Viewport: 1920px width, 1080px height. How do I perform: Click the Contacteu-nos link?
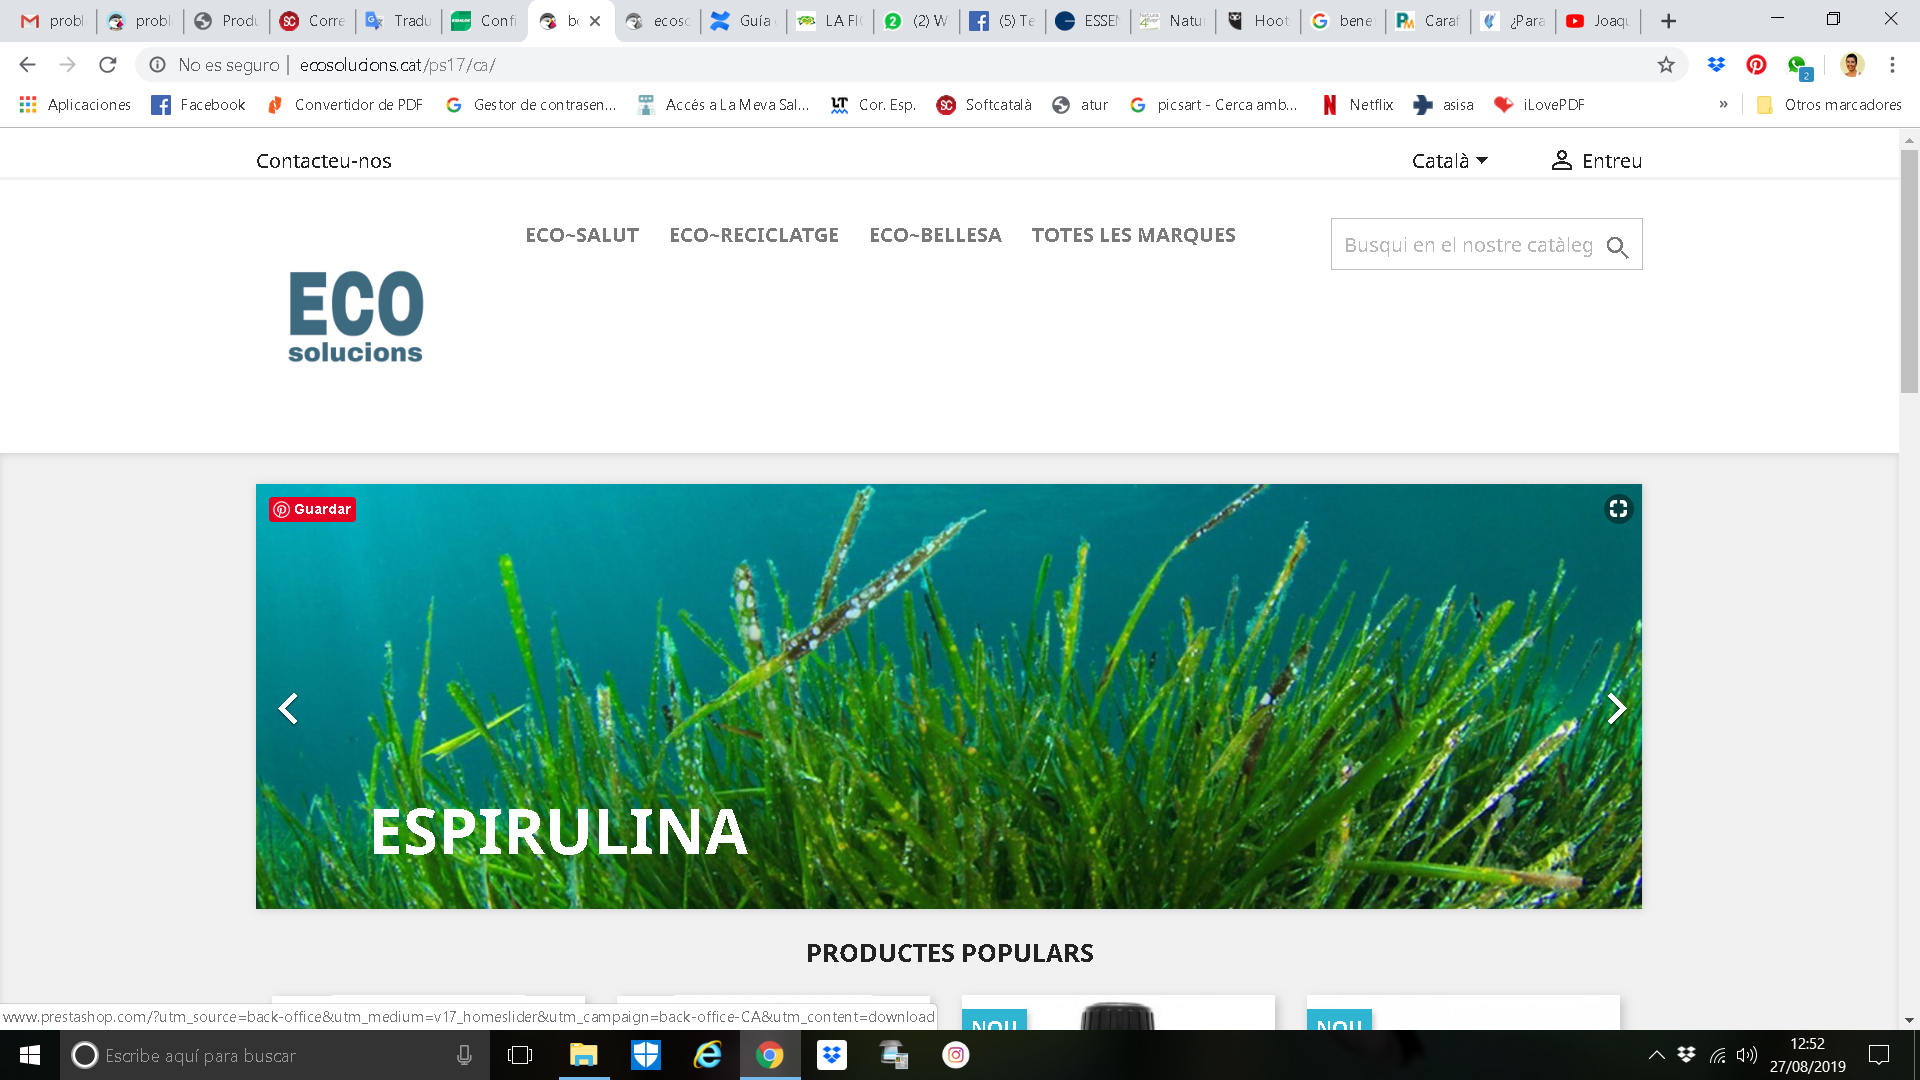pos(323,161)
